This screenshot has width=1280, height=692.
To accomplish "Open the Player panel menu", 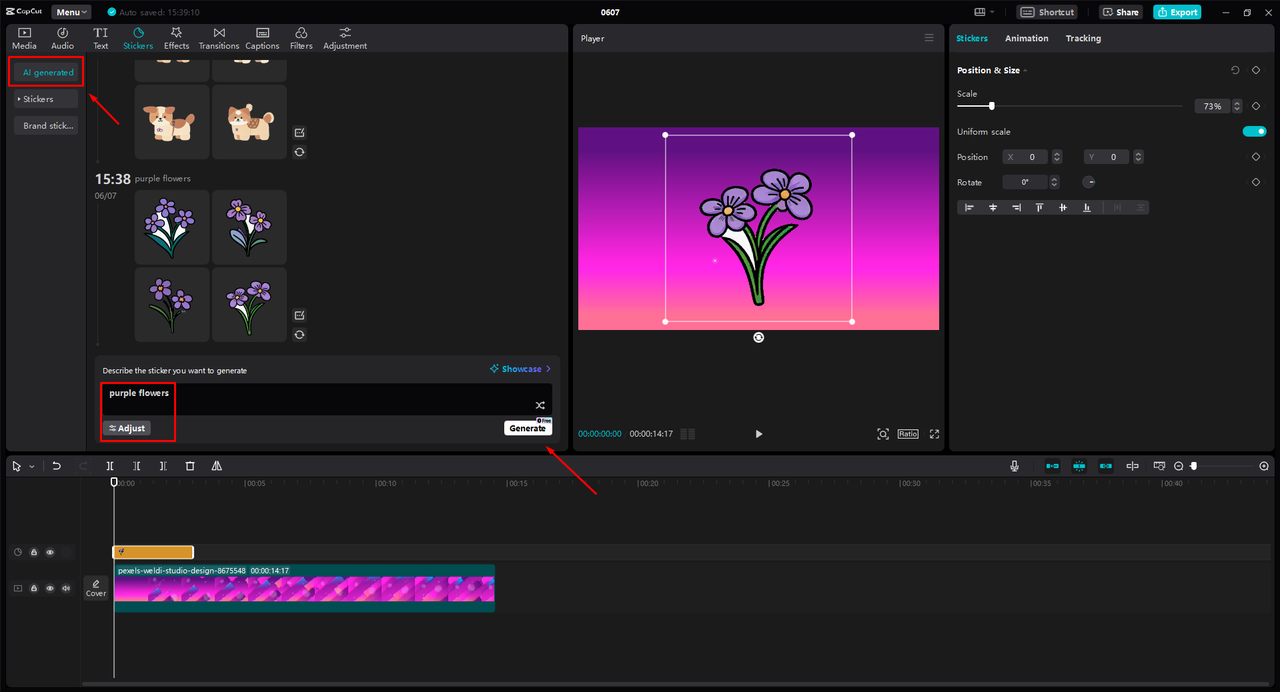I will tap(929, 38).
